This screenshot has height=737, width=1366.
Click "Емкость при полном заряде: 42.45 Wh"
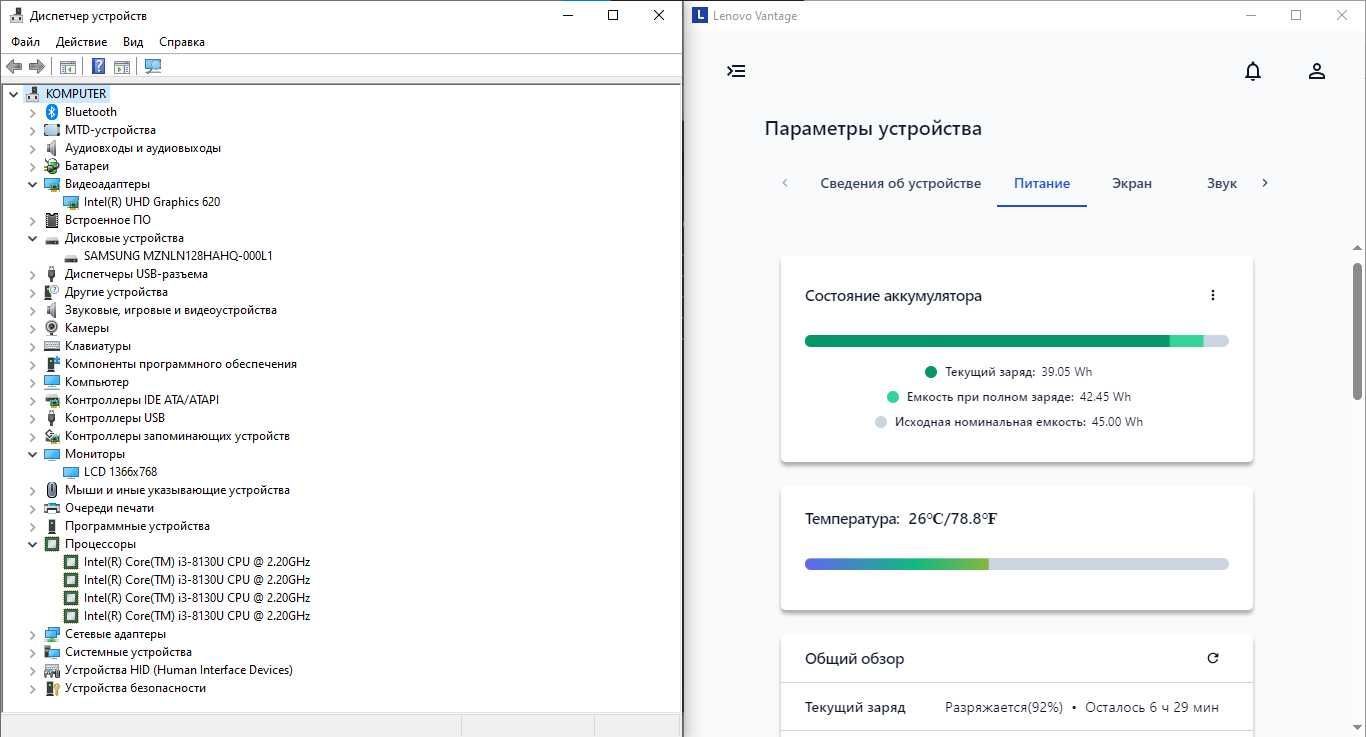(x=1019, y=397)
